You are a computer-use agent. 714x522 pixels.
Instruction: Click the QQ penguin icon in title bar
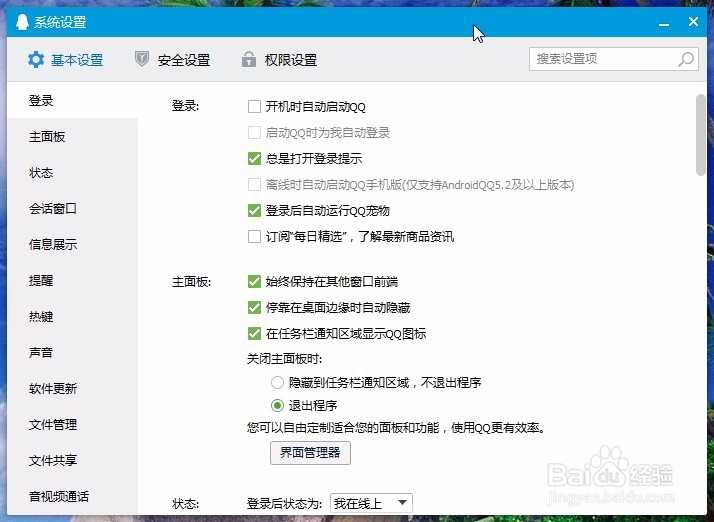pos(22,22)
